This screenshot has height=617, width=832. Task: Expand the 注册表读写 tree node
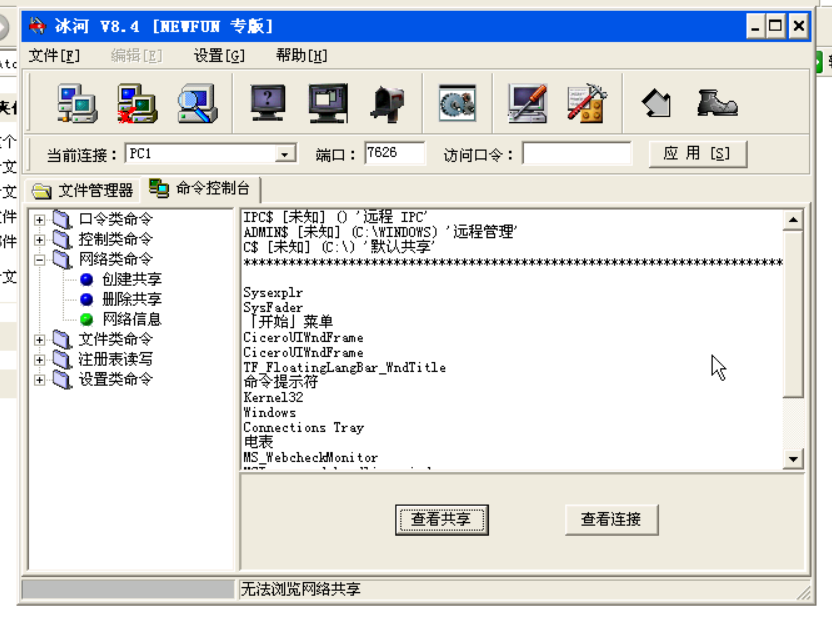coord(39,360)
